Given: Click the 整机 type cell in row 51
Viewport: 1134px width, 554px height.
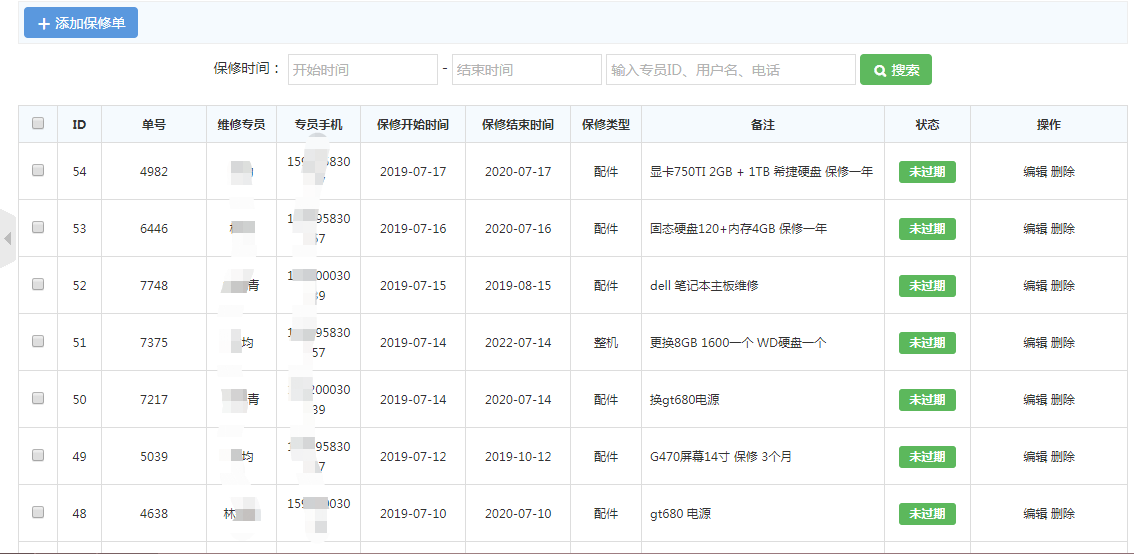Looking at the screenshot, I should [606, 342].
